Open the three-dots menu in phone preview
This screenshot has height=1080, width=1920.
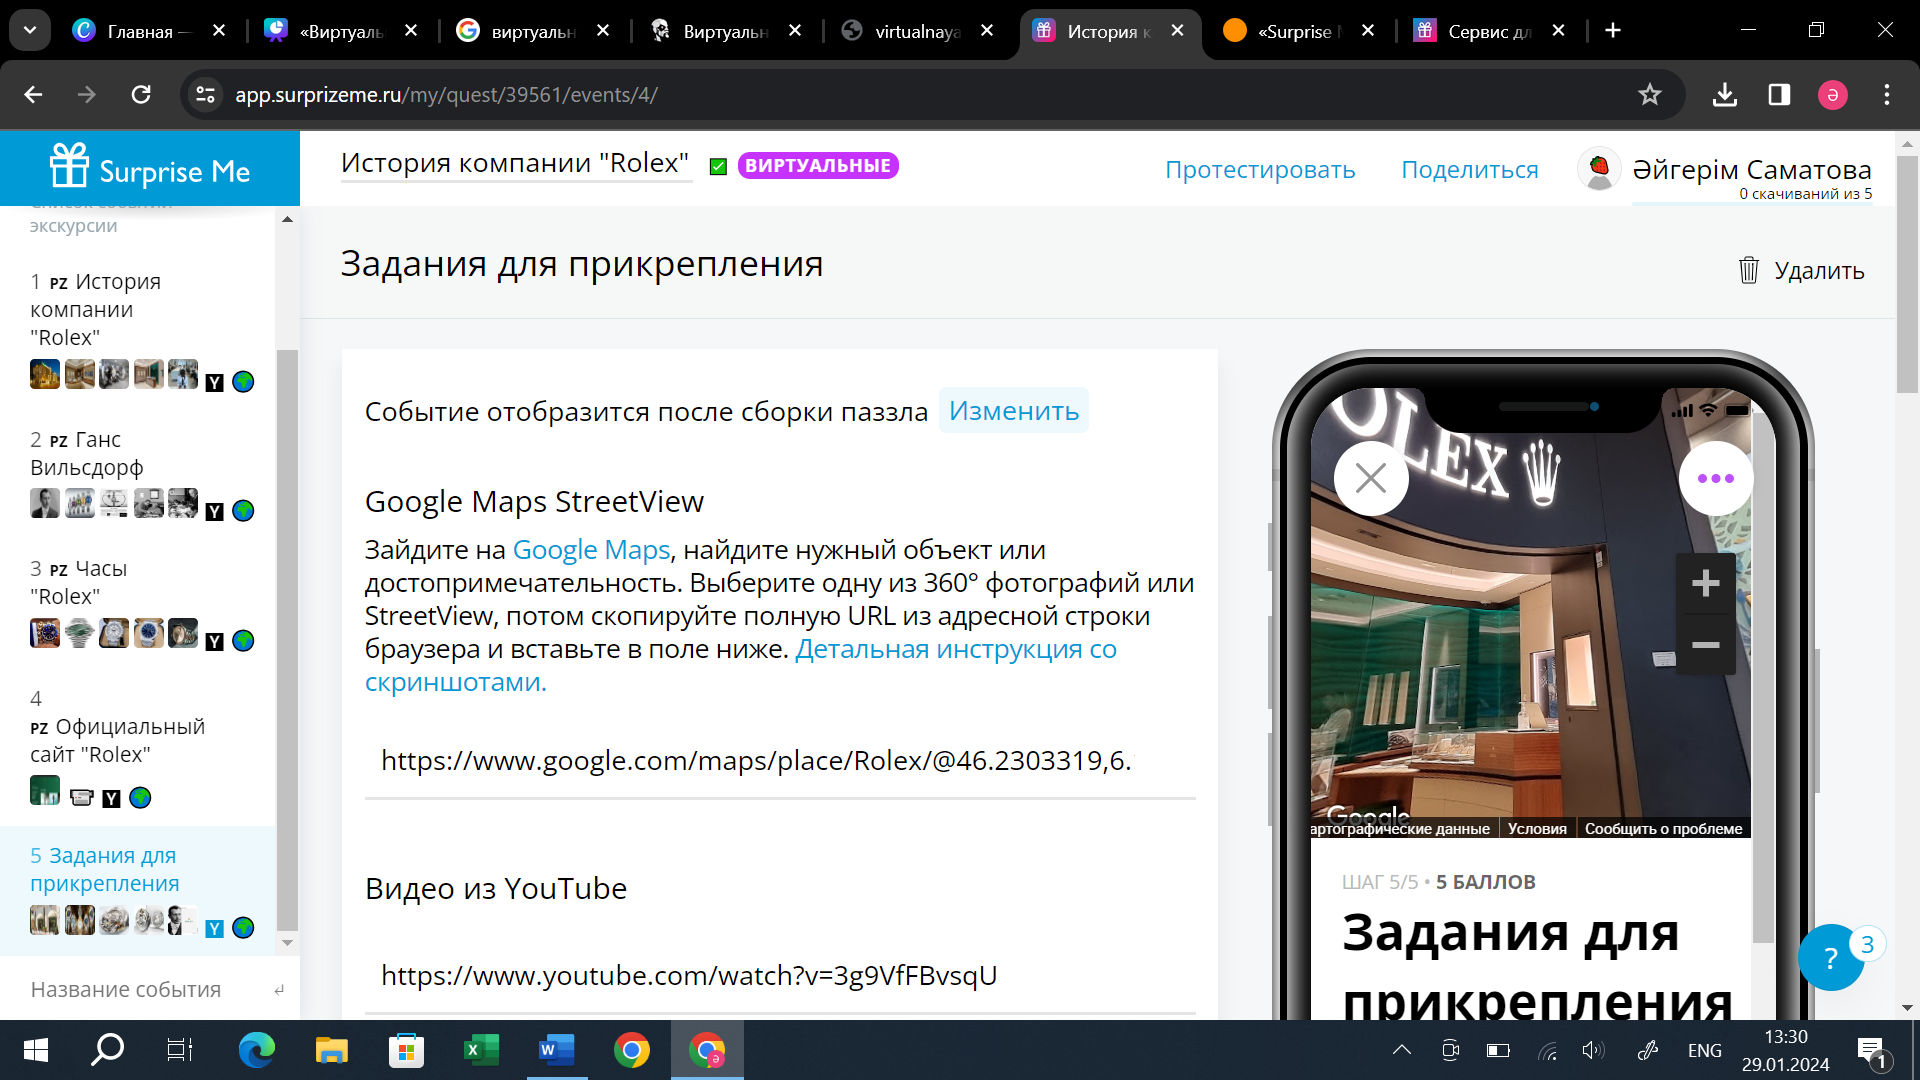[x=1715, y=479]
